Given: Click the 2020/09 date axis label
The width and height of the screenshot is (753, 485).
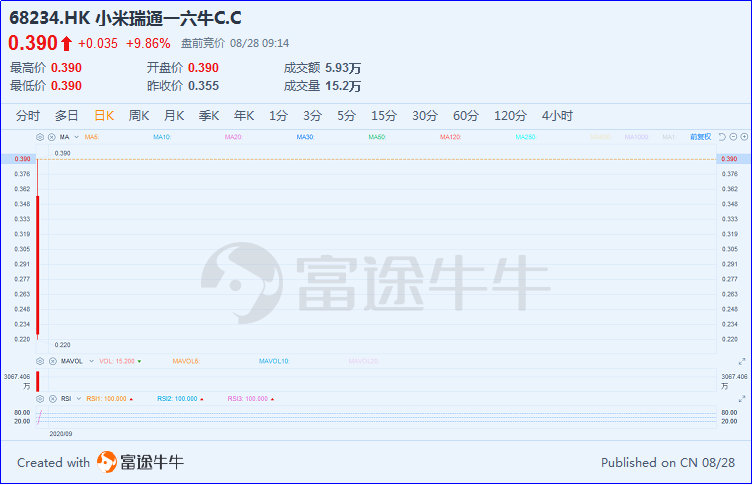Looking at the screenshot, I should click(x=61, y=434).
